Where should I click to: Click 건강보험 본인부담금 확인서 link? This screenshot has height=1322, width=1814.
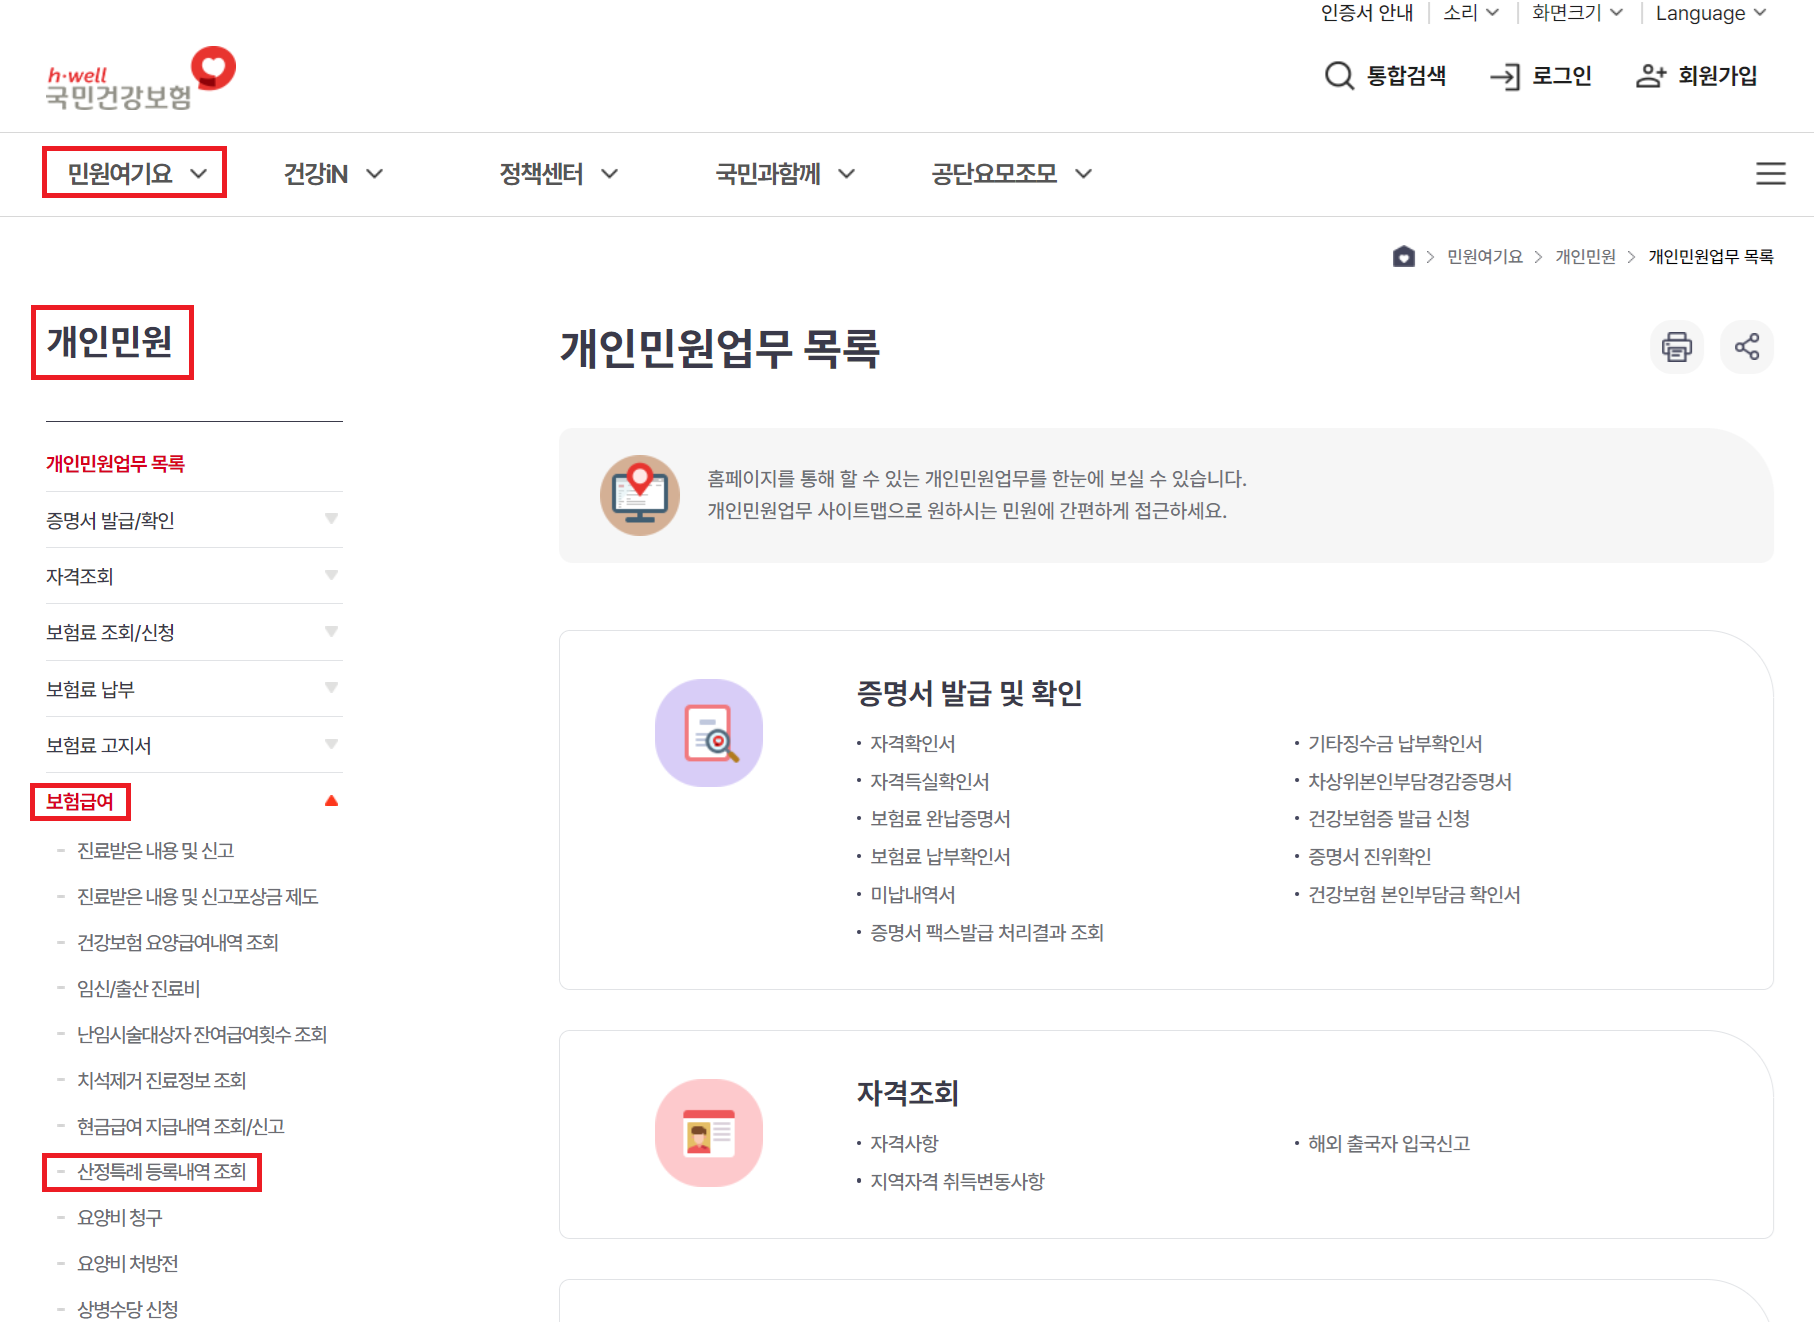(1415, 895)
